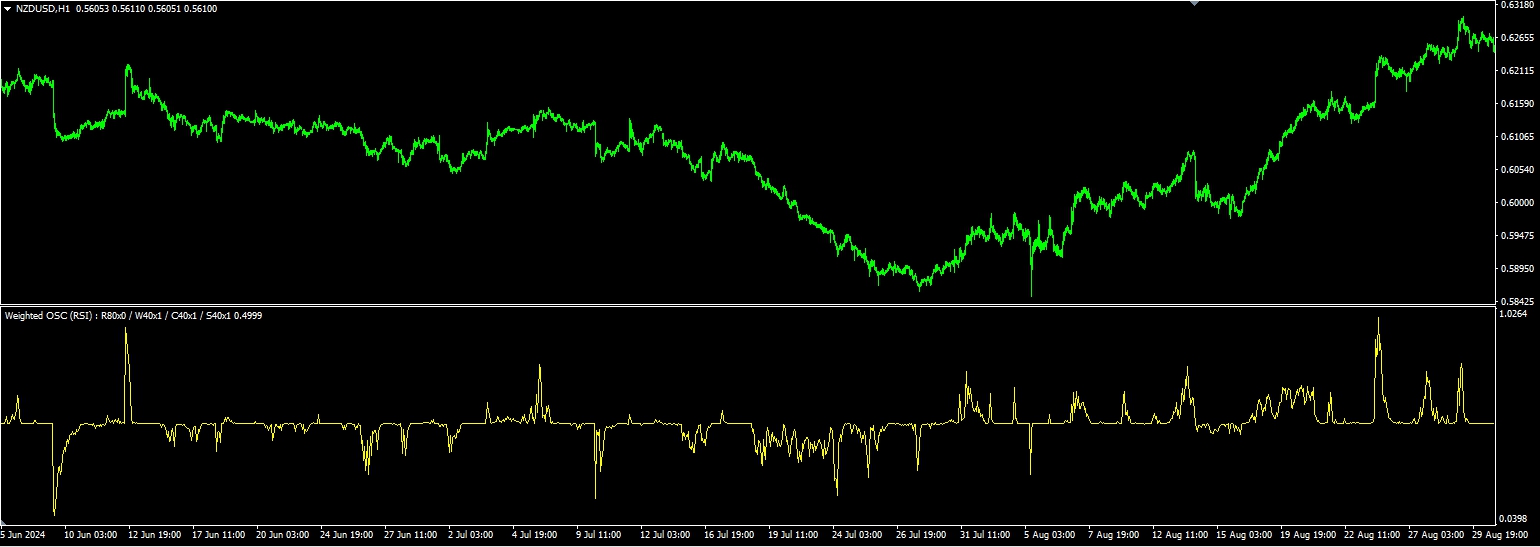The width and height of the screenshot is (1540, 547).
Task: Click the 0.58950 price axis label
Action: (1518, 269)
